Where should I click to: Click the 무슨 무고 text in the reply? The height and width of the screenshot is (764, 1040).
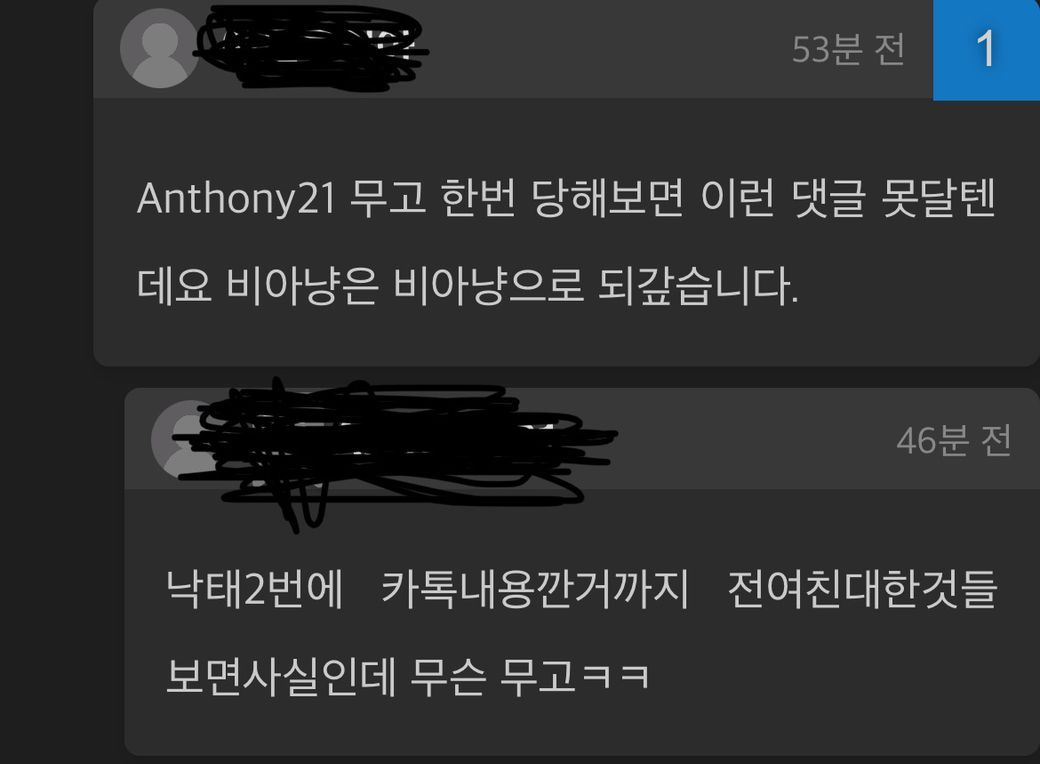pos(492,676)
